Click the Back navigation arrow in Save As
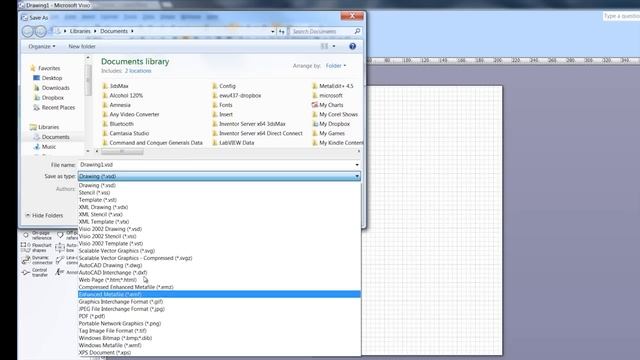640x360 pixels. 28,31
